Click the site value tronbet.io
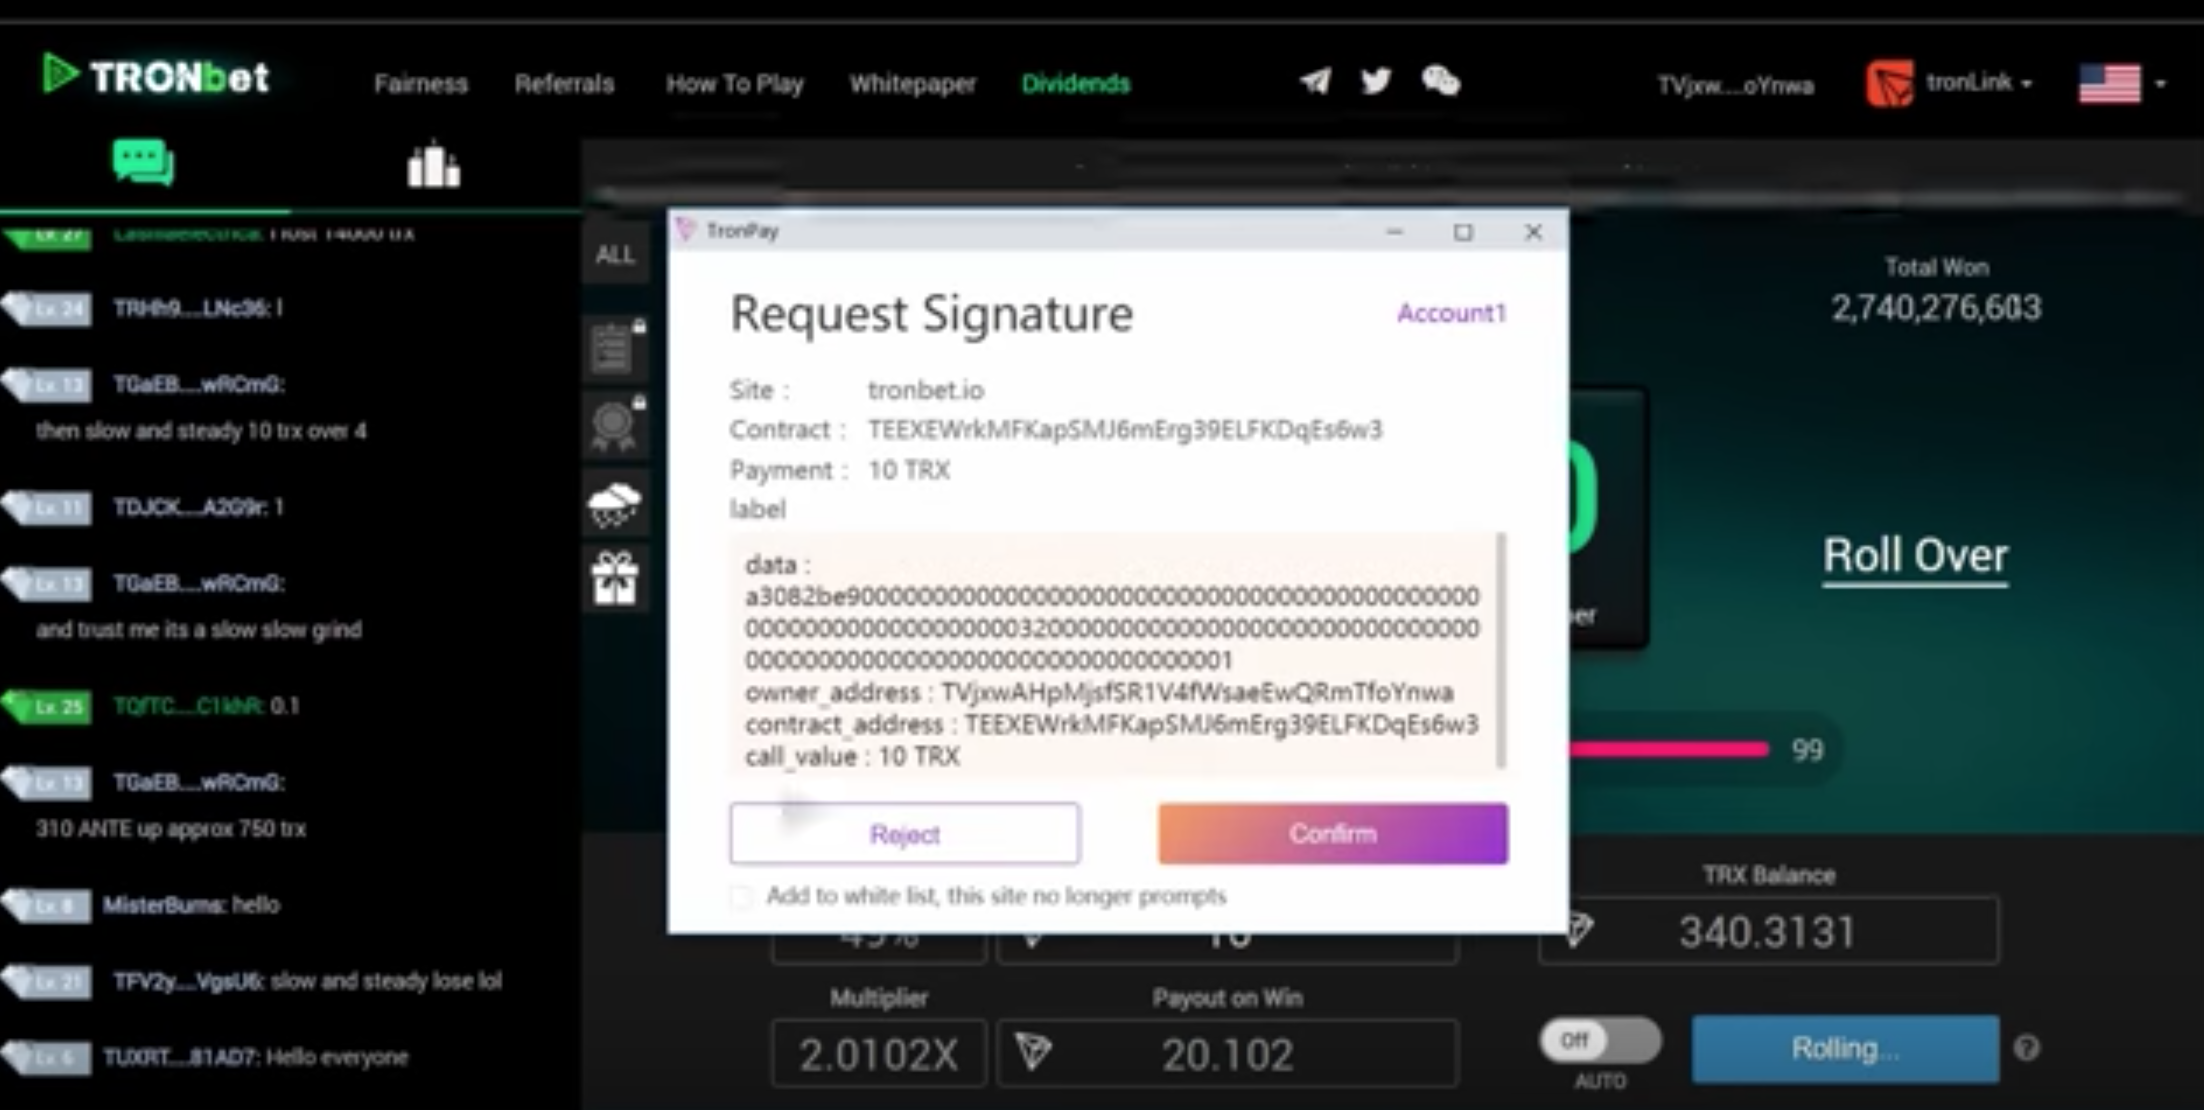The image size is (2204, 1110). (x=925, y=390)
